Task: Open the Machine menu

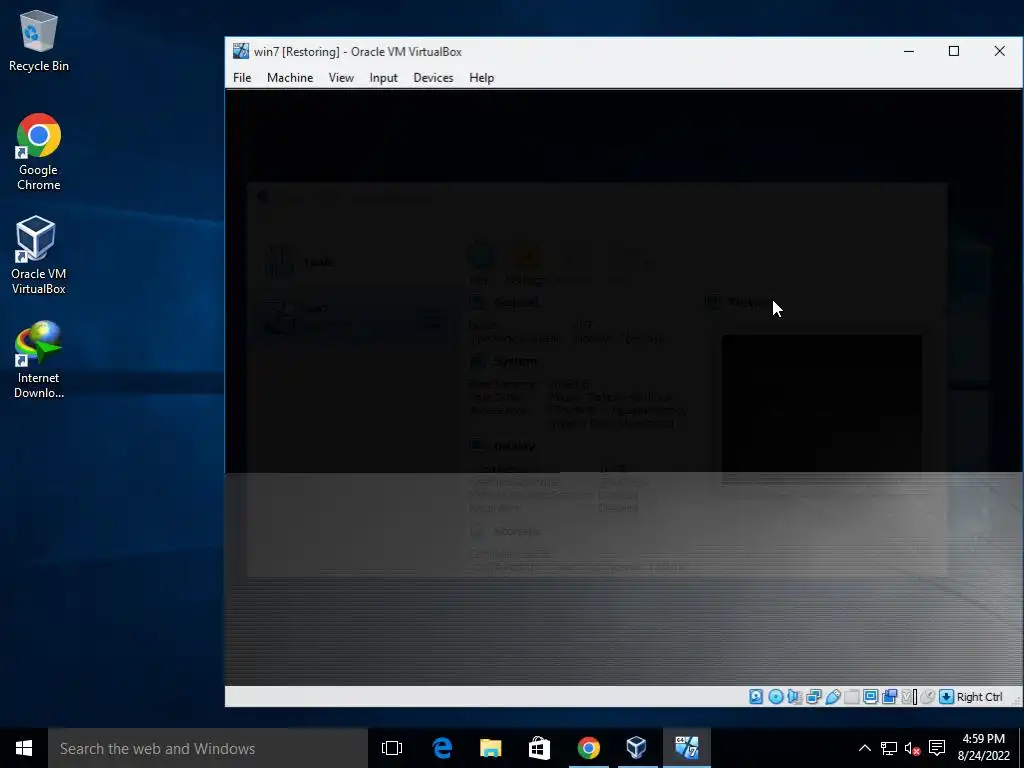Action: 290,78
